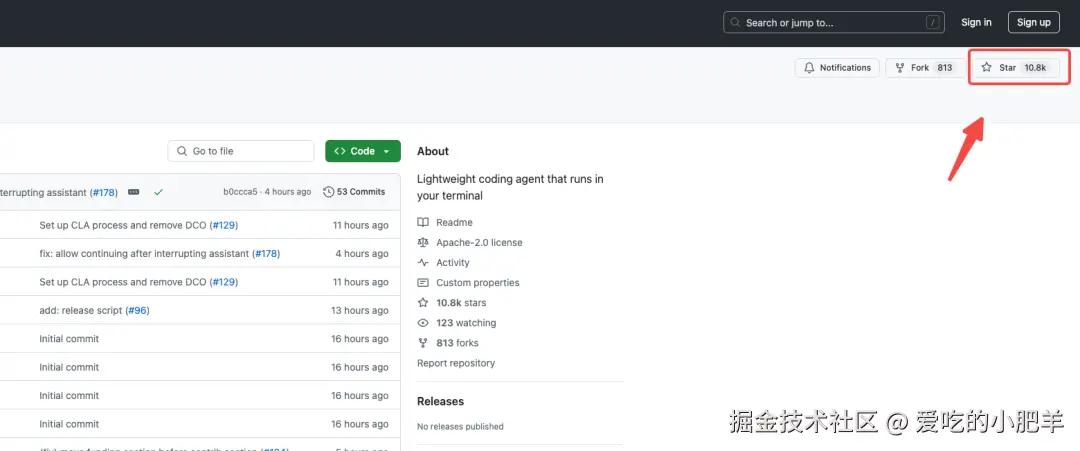Screen dimensions: 1080x451
Task: Click the green check status icon
Action: pos(158,192)
